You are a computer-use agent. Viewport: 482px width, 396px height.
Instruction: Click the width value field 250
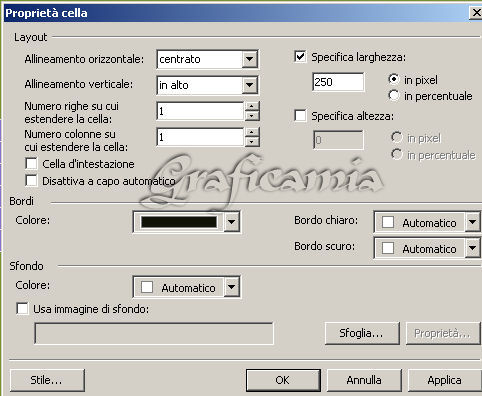pyautogui.click(x=338, y=82)
